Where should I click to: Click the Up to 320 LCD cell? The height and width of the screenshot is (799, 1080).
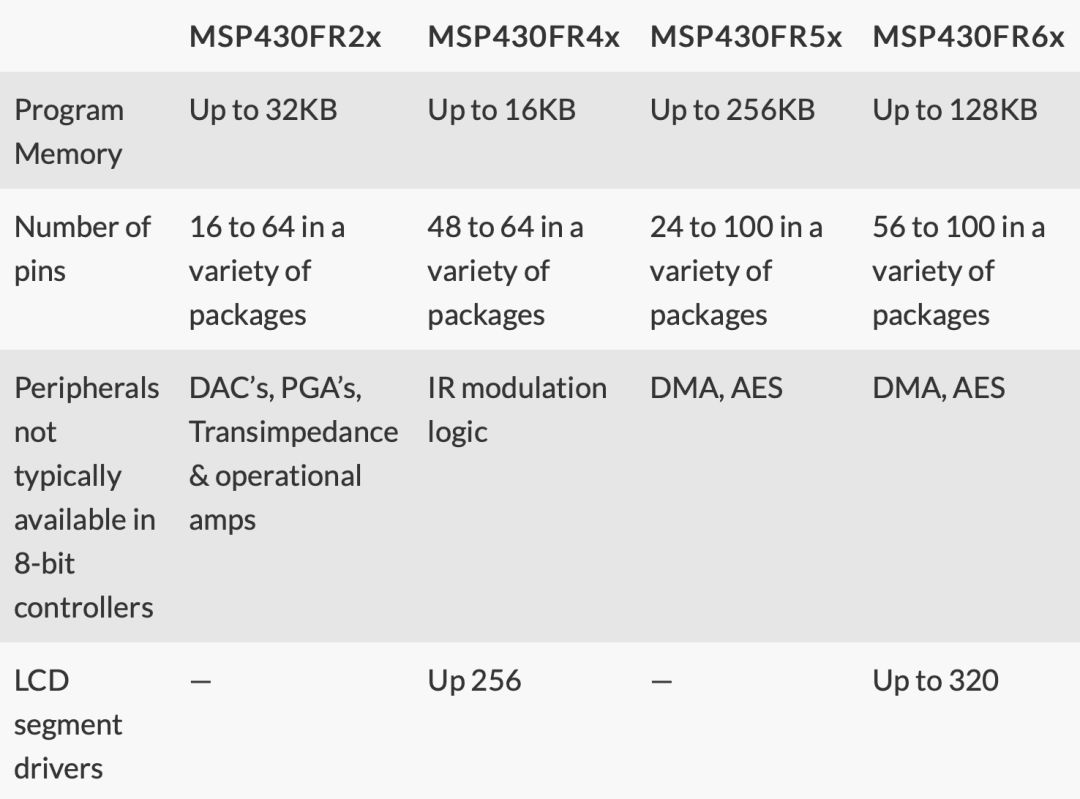(935, 681)
